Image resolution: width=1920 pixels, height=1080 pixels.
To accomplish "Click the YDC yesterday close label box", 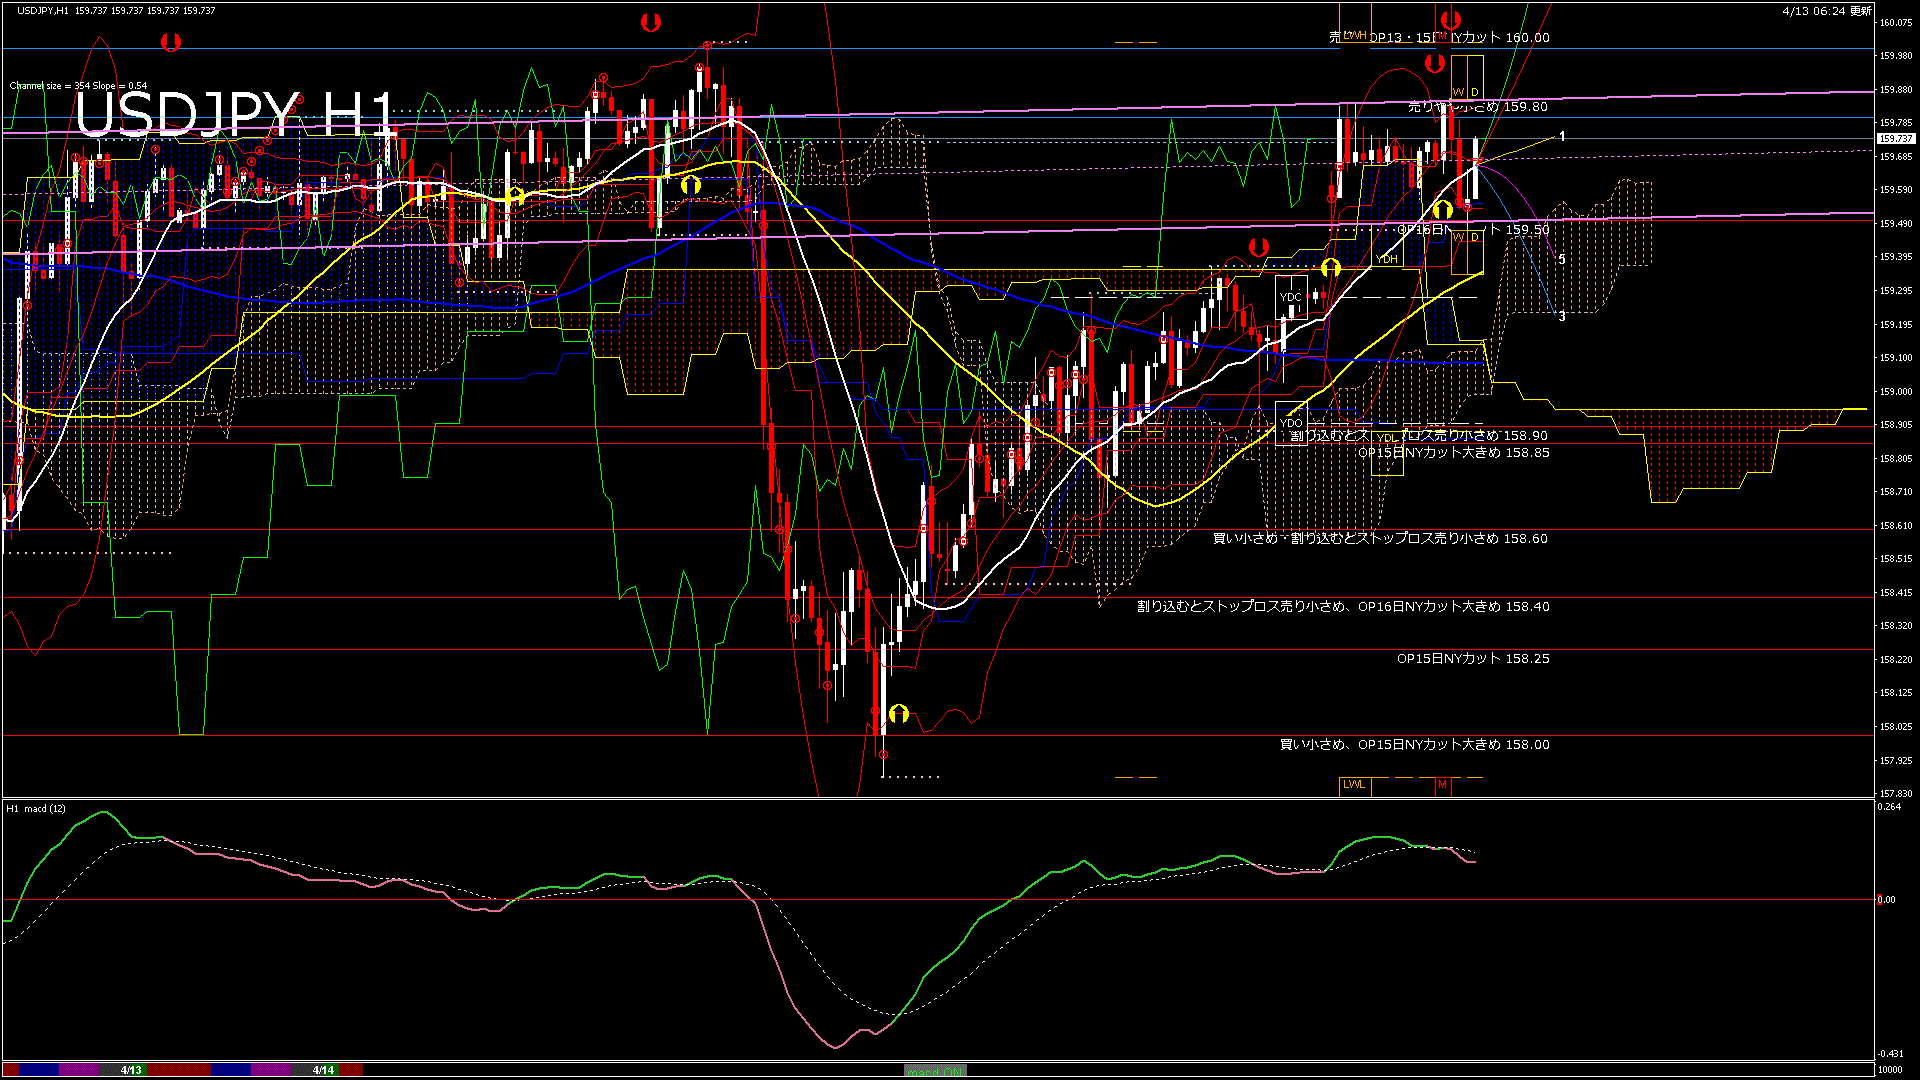I will [1290, 297].
